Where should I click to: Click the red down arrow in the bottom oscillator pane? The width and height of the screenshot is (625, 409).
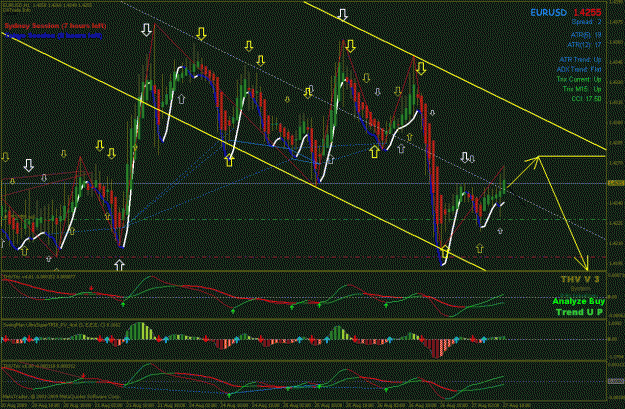coord(83,376)
